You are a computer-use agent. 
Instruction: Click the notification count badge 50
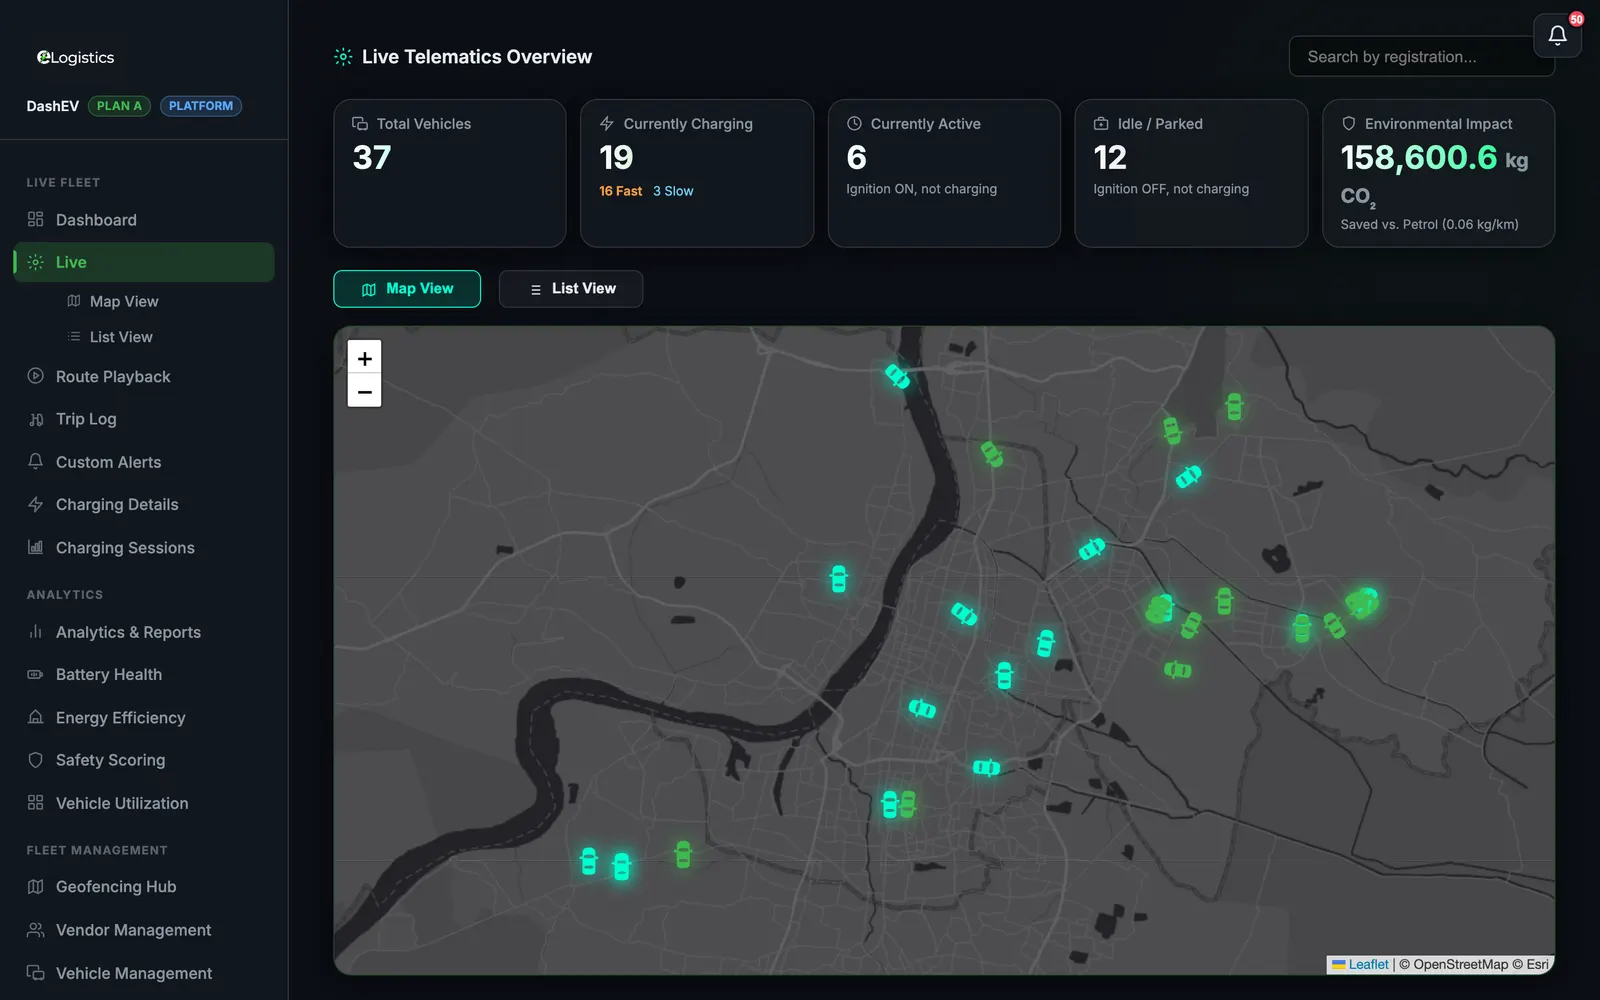click(x=1576, y=19)
